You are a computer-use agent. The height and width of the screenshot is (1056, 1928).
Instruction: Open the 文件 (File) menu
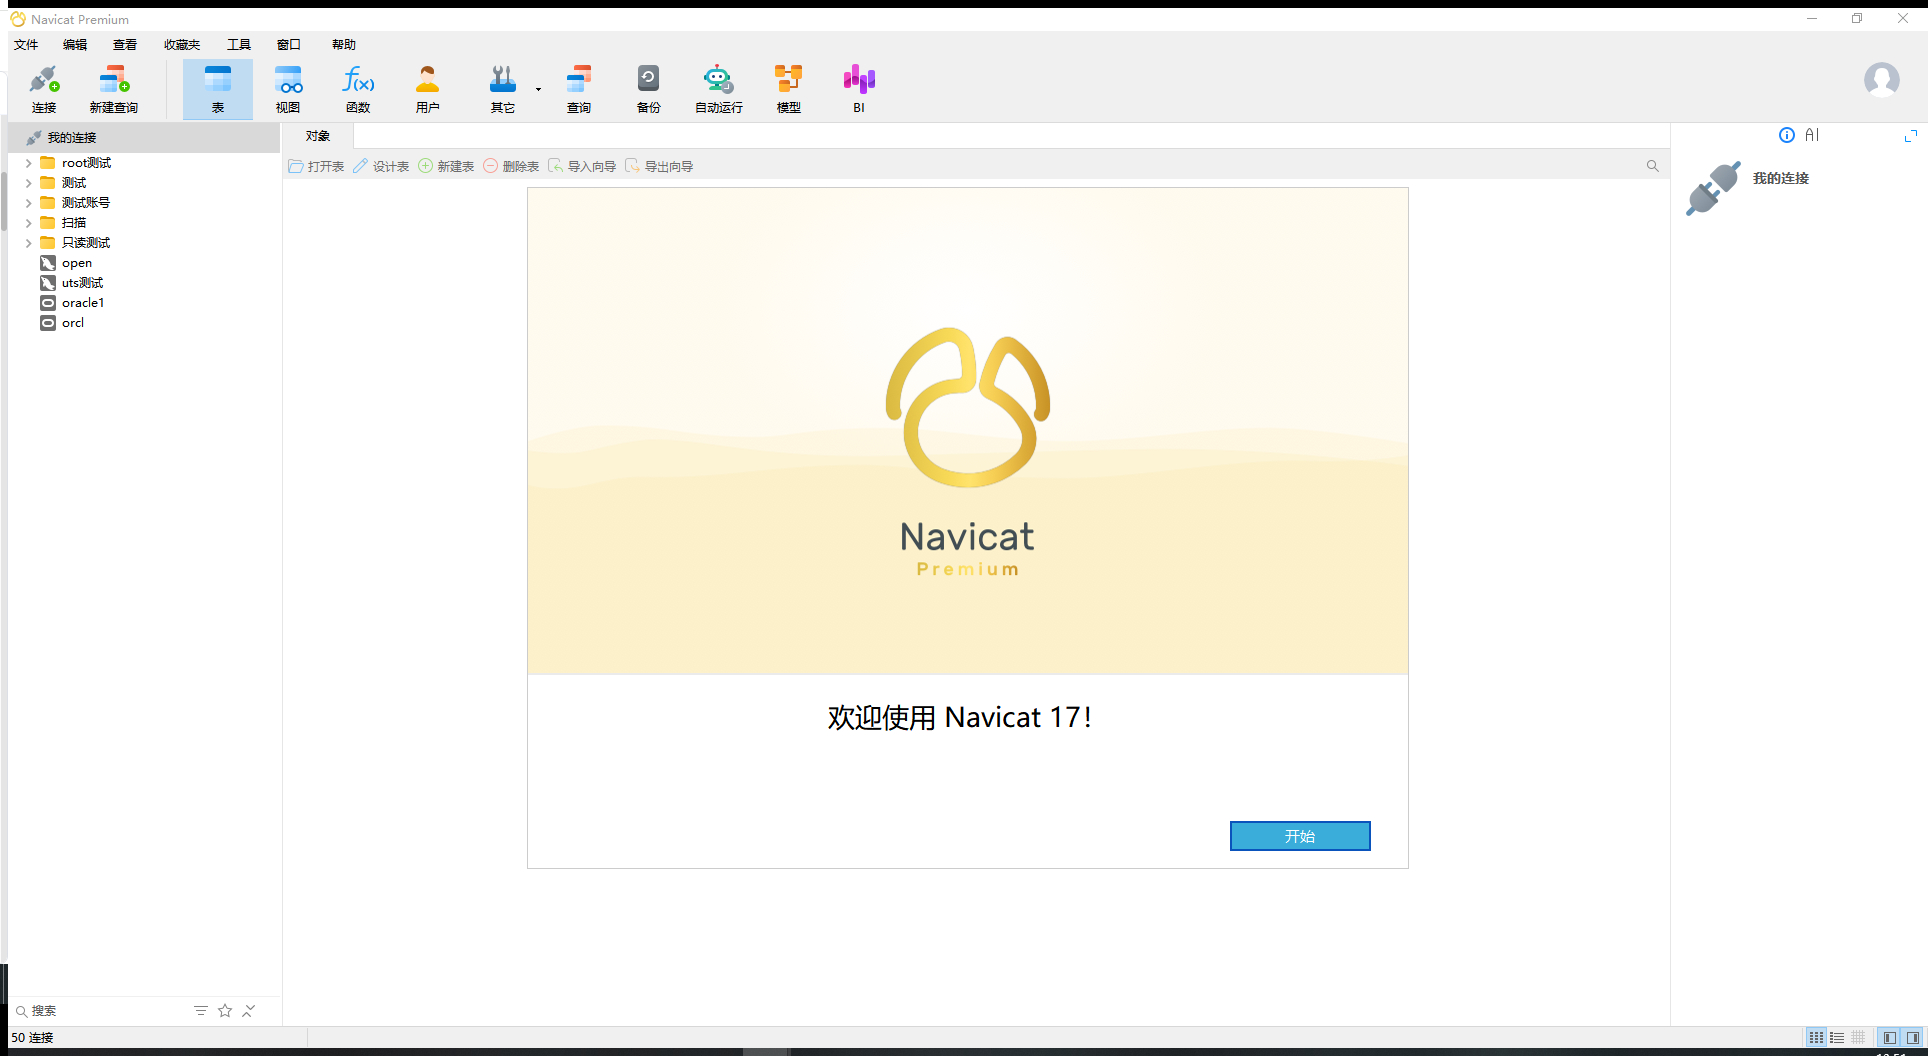pos(26,45)
